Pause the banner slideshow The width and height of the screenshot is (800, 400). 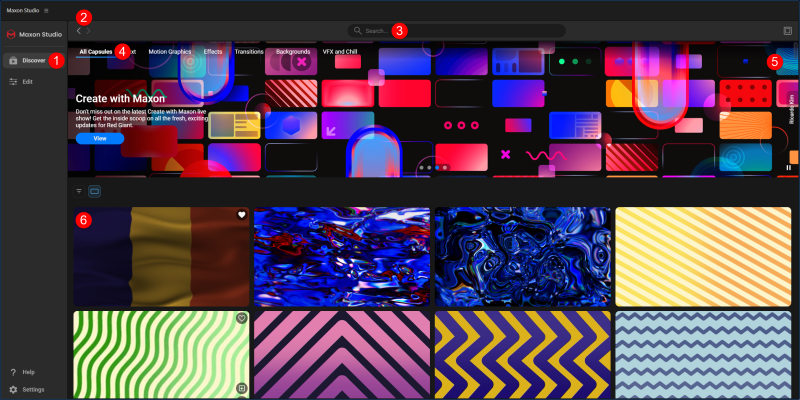pyautogui.click(x=788, y=167)
